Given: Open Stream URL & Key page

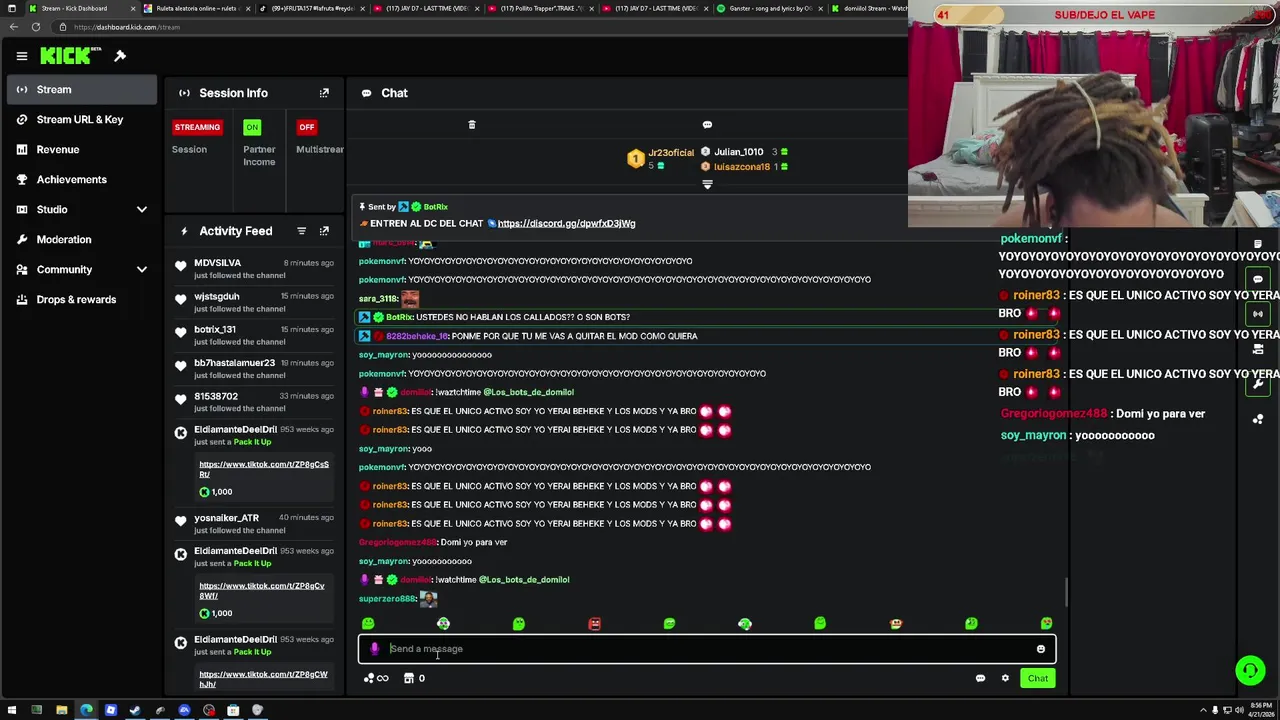Looking at the screenshot, I should coord(80,120).
